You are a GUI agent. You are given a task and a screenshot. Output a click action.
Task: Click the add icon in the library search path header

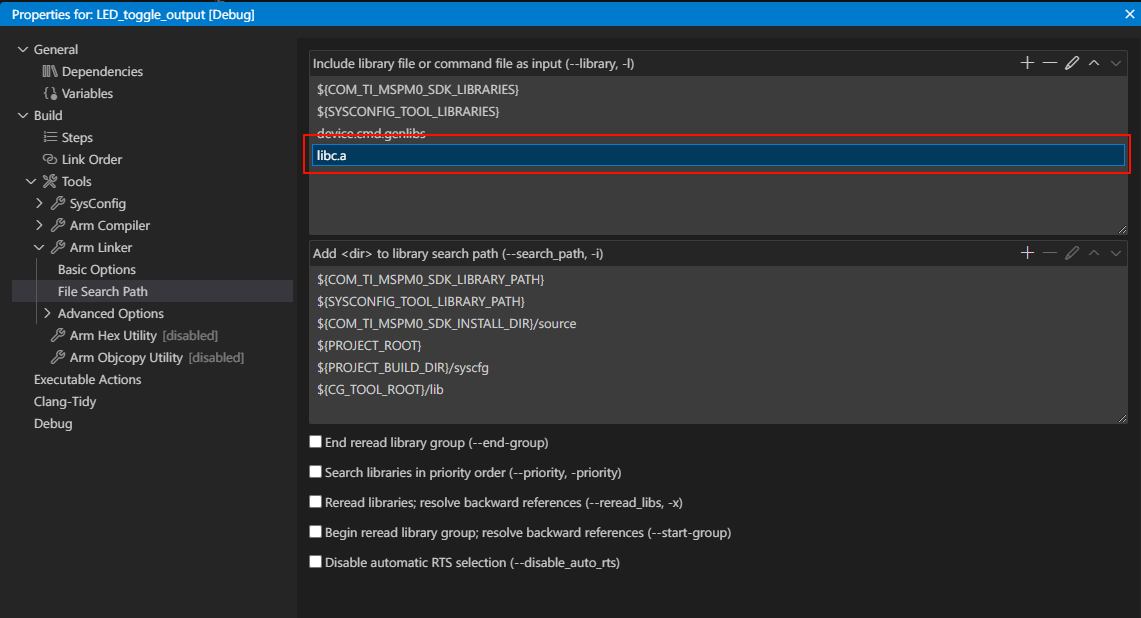tap(1027, 253)
